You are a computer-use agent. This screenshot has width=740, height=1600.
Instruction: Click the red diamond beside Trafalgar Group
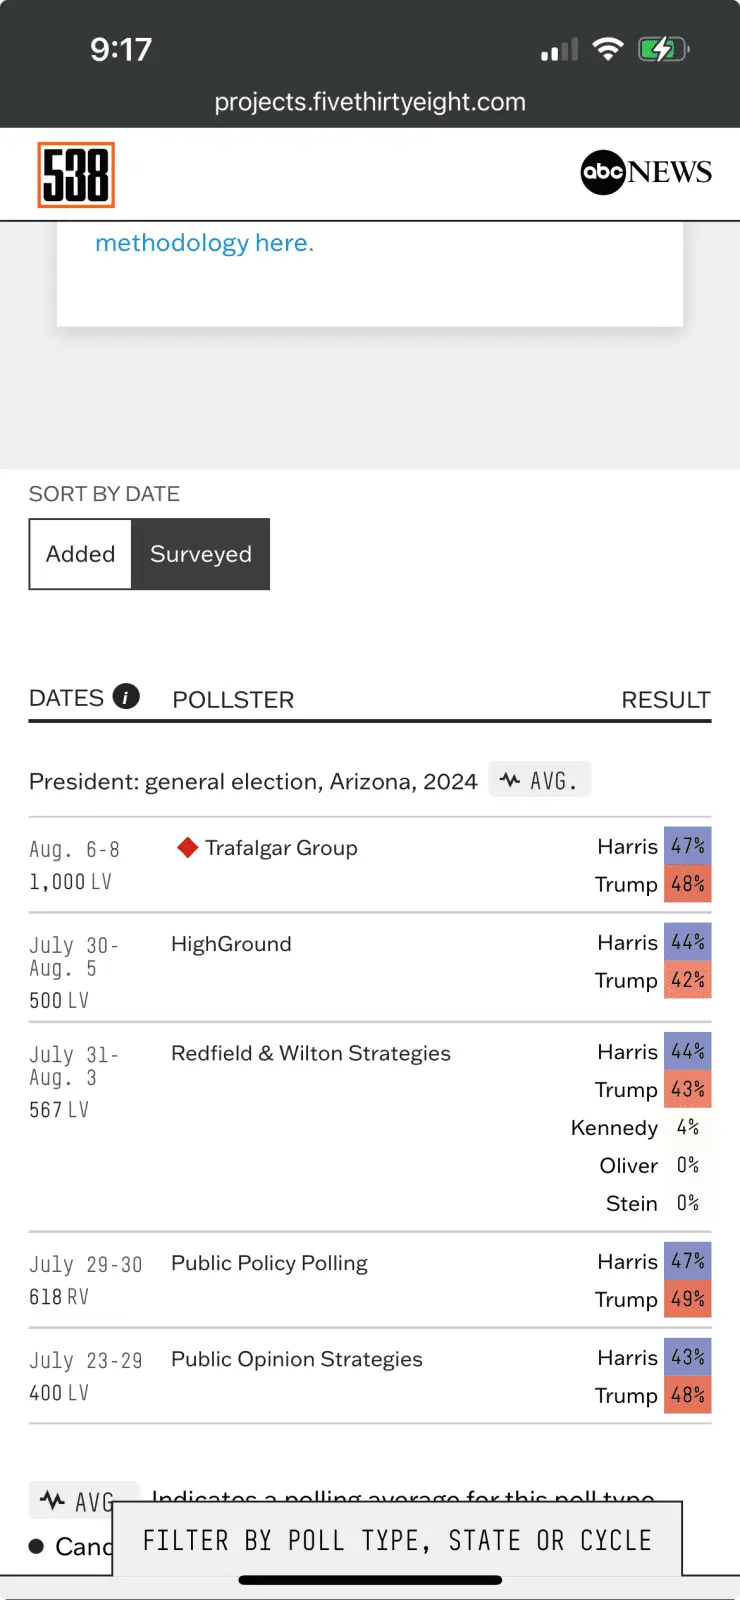pos(187,848)
